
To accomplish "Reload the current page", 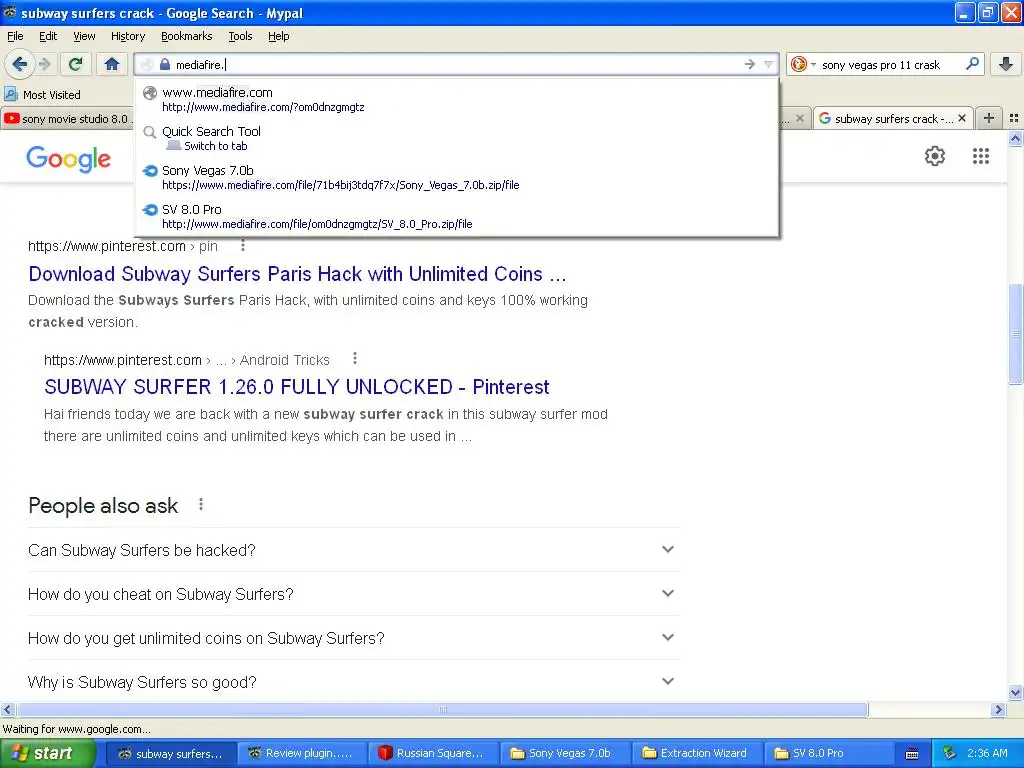I will [x=75, y=64].
